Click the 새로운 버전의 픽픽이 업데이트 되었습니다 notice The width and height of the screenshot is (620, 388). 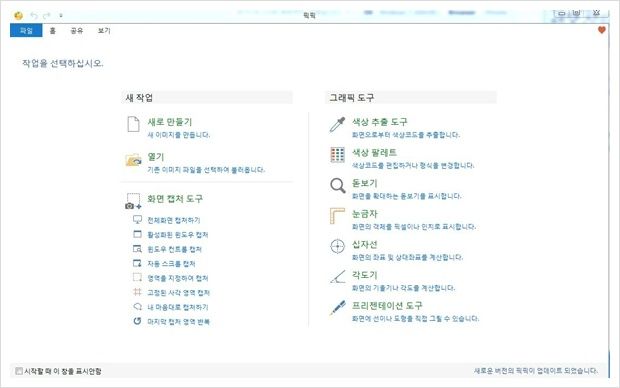point(536,371)
